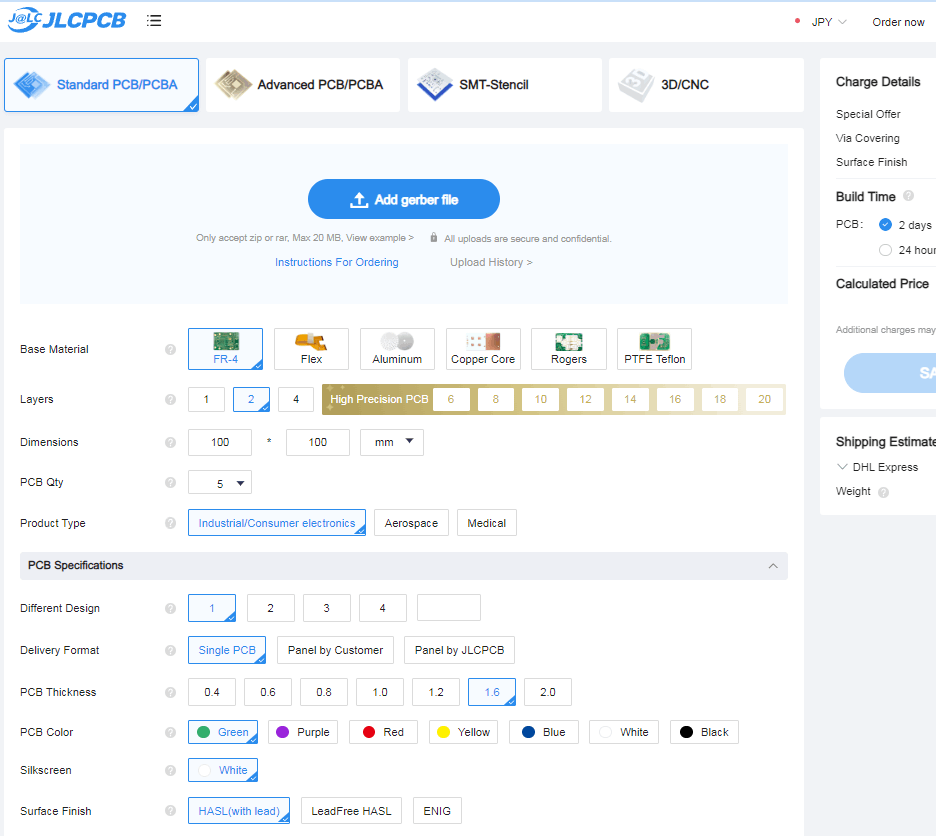The height and width of the screenshot is (836, 936).
Task: Open Instructions For Ordering link
Action: pyautogui.click(x=337, y=262)
